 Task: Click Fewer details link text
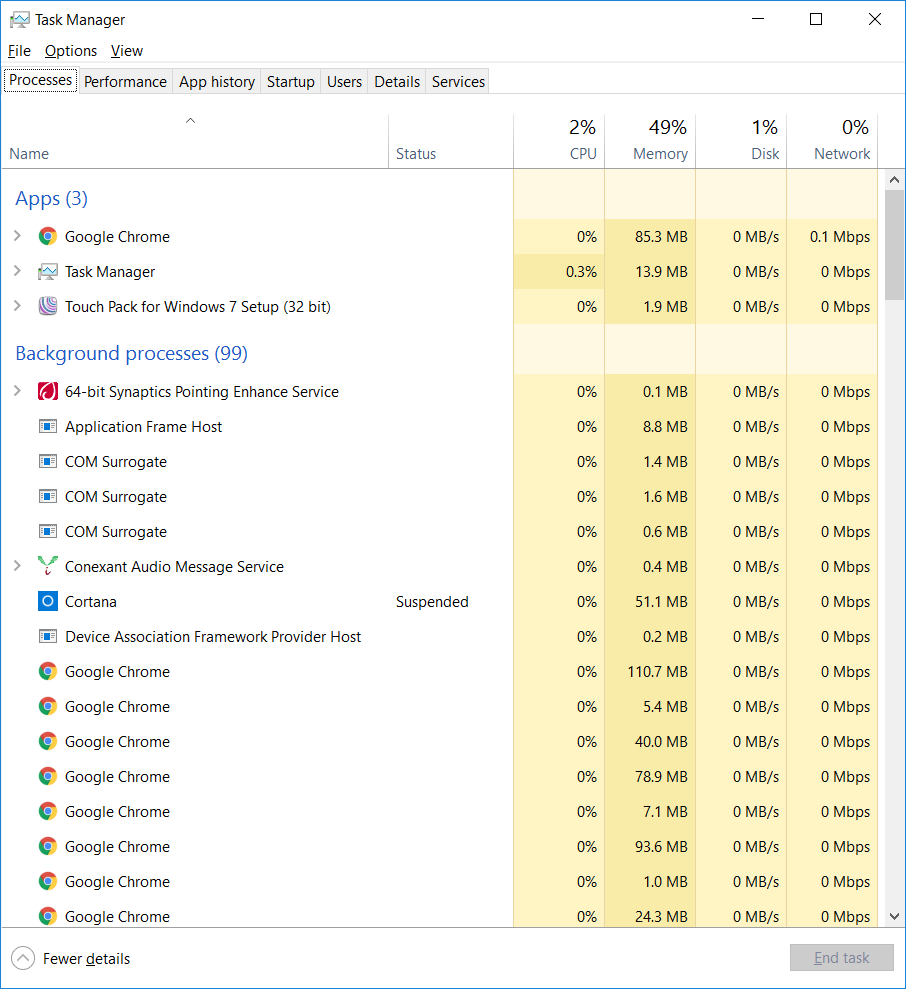tap(86, 959)
